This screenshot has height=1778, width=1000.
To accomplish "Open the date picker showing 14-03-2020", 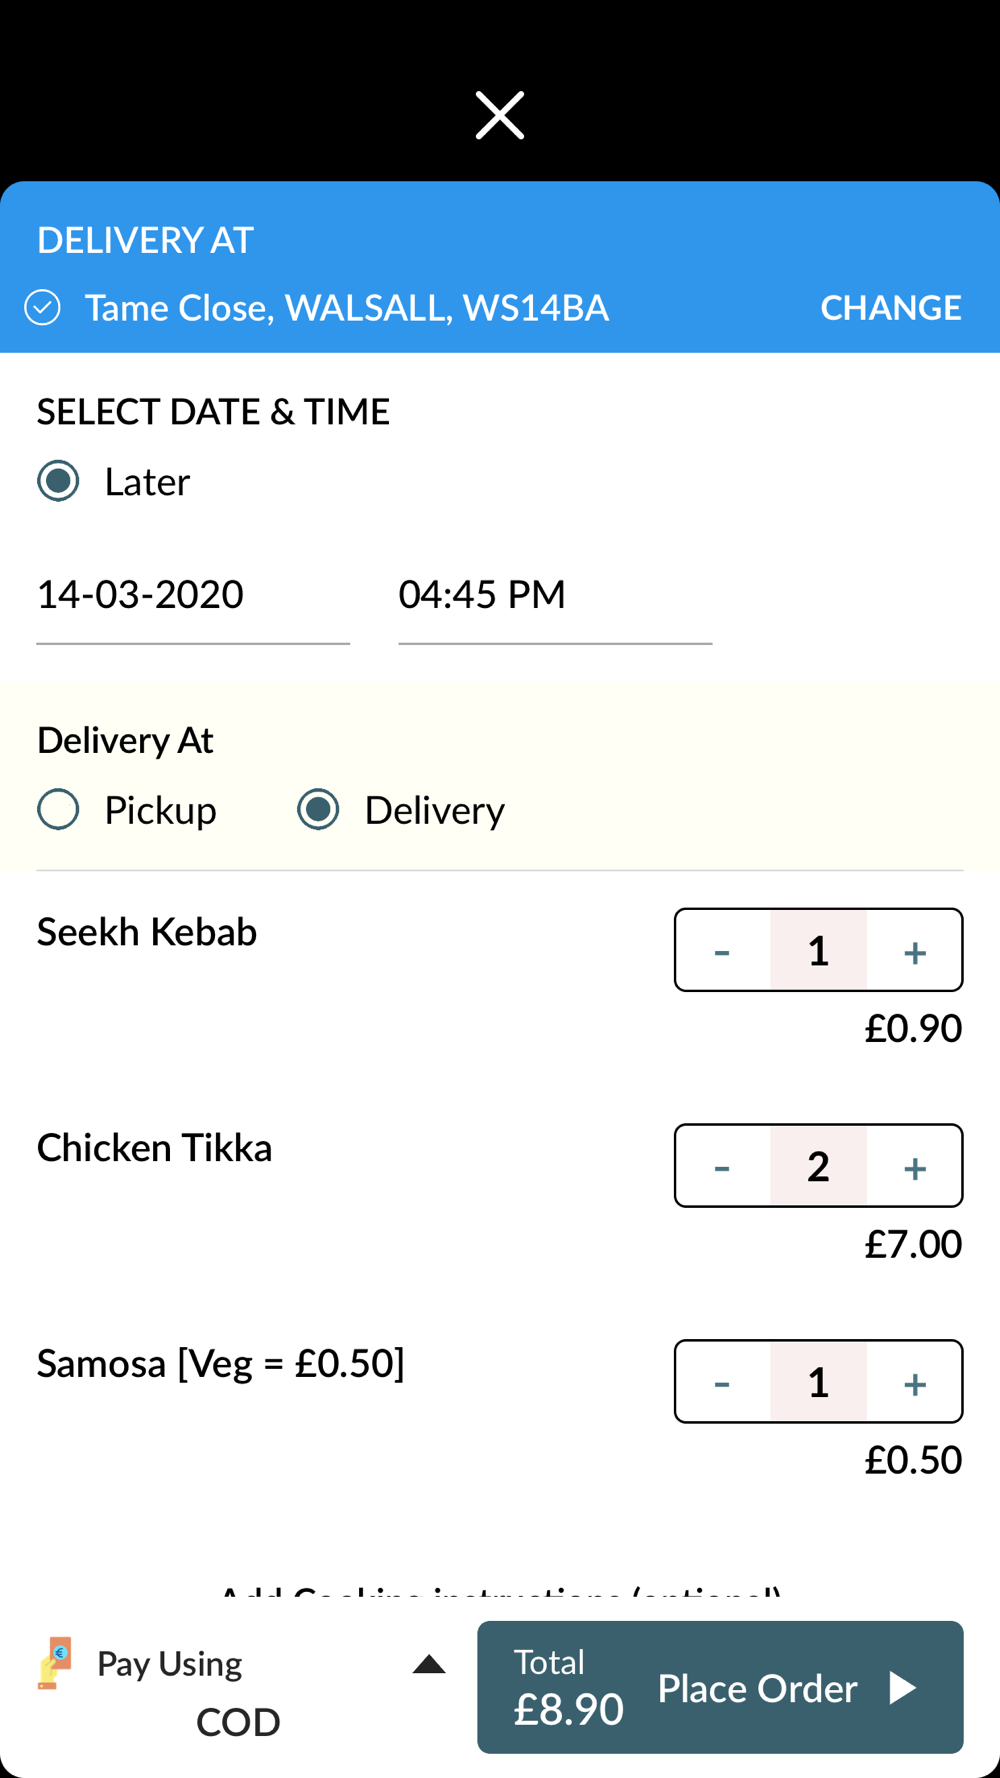I will pyautogui.click(x=192, y=596).
